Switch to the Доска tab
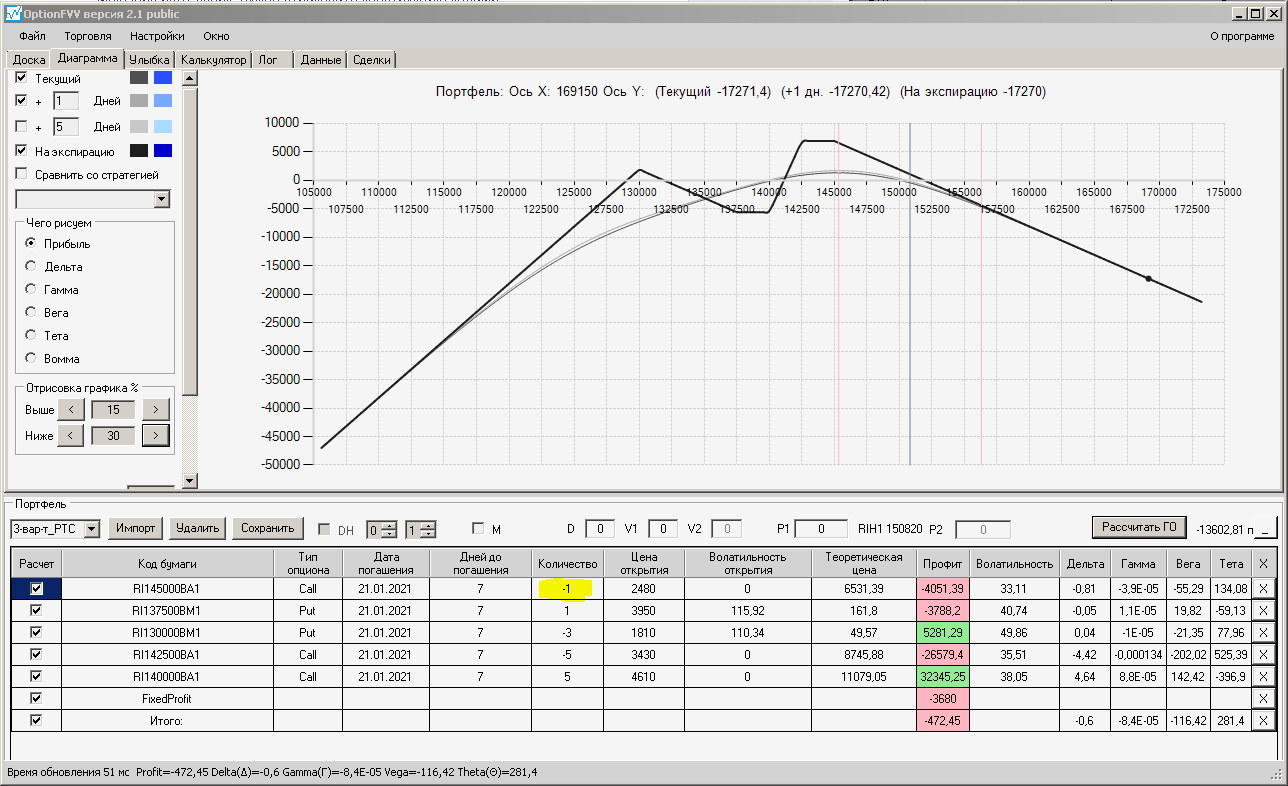1288x786 pixels. [x=29, y=60]
